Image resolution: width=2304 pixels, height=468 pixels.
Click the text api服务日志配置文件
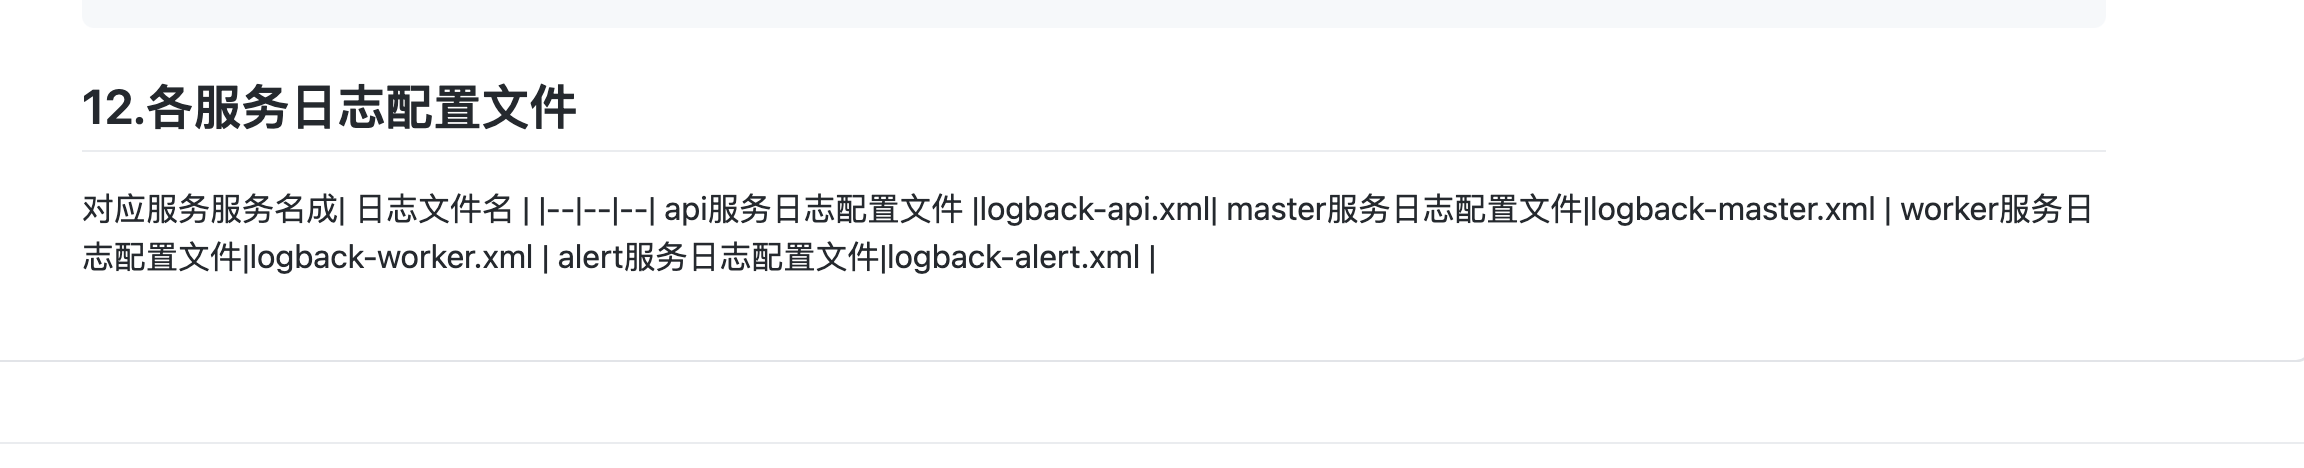click(x=813, y=210)
